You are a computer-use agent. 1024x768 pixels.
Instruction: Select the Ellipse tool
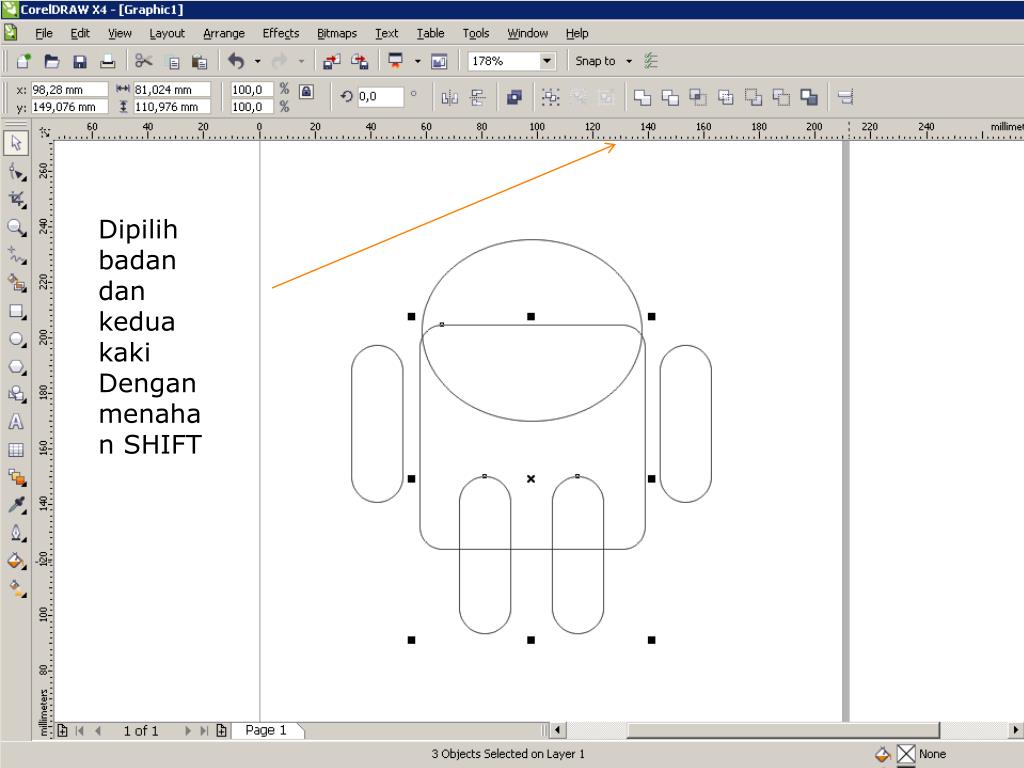pyautogui.click(x=16, y=339)
